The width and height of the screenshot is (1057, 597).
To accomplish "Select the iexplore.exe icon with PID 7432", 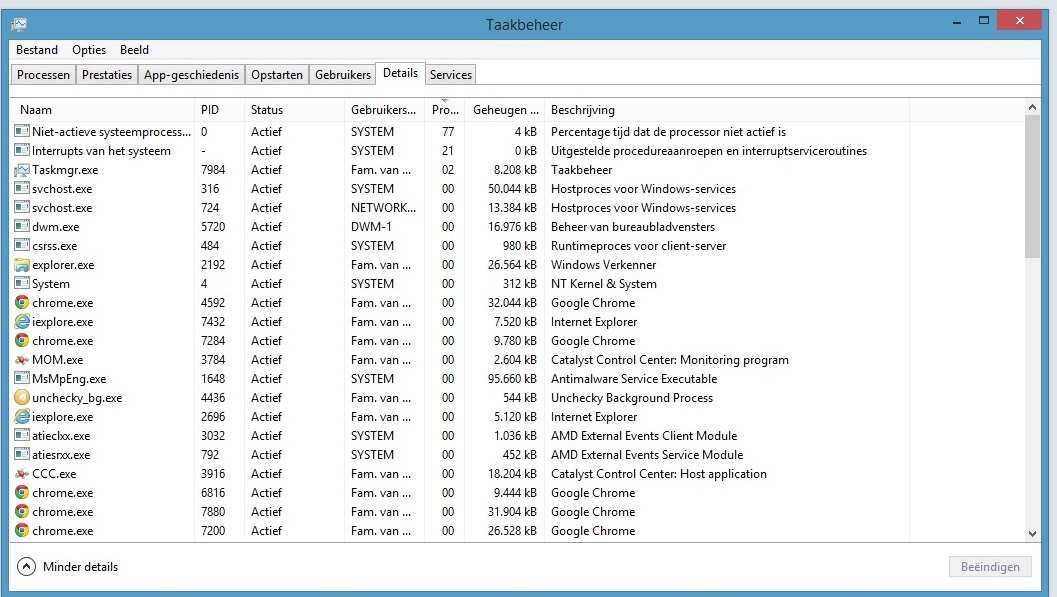I will (x=22, y=322).
